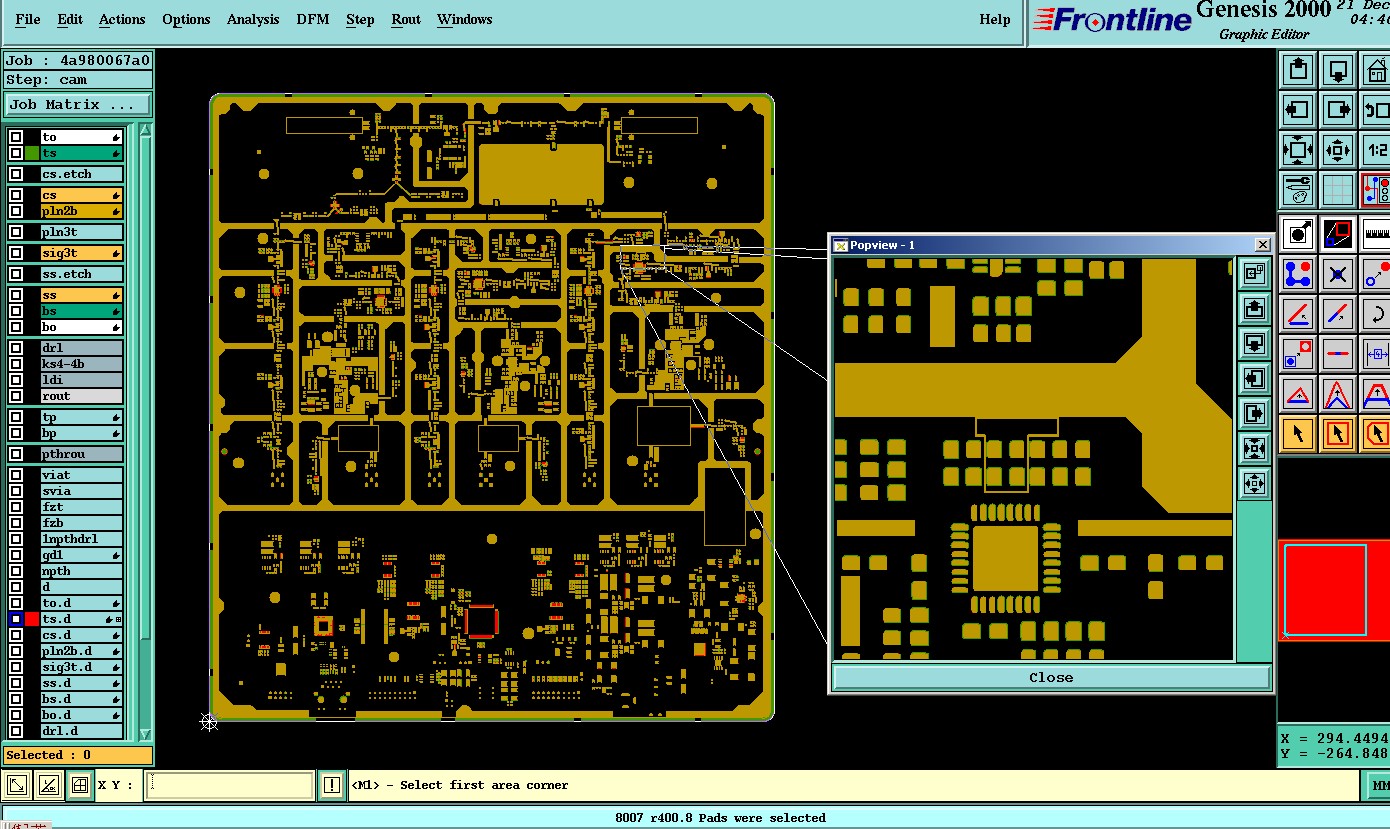This screenshot has height=829, width=1390.
Task: Toggle the grid display icon
Action: click(x=1338, y=189)
